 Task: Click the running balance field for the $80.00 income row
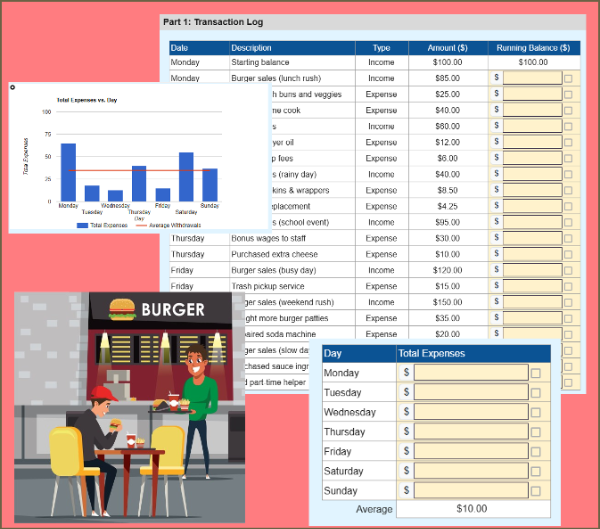[x=532, y=126]
